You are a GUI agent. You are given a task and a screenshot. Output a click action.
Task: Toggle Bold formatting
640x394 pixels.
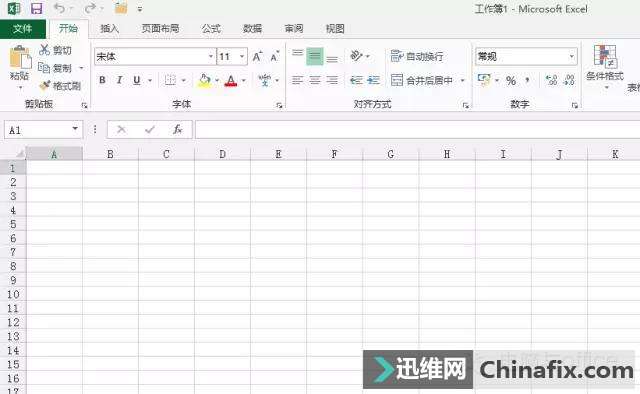tap(102, 80)
